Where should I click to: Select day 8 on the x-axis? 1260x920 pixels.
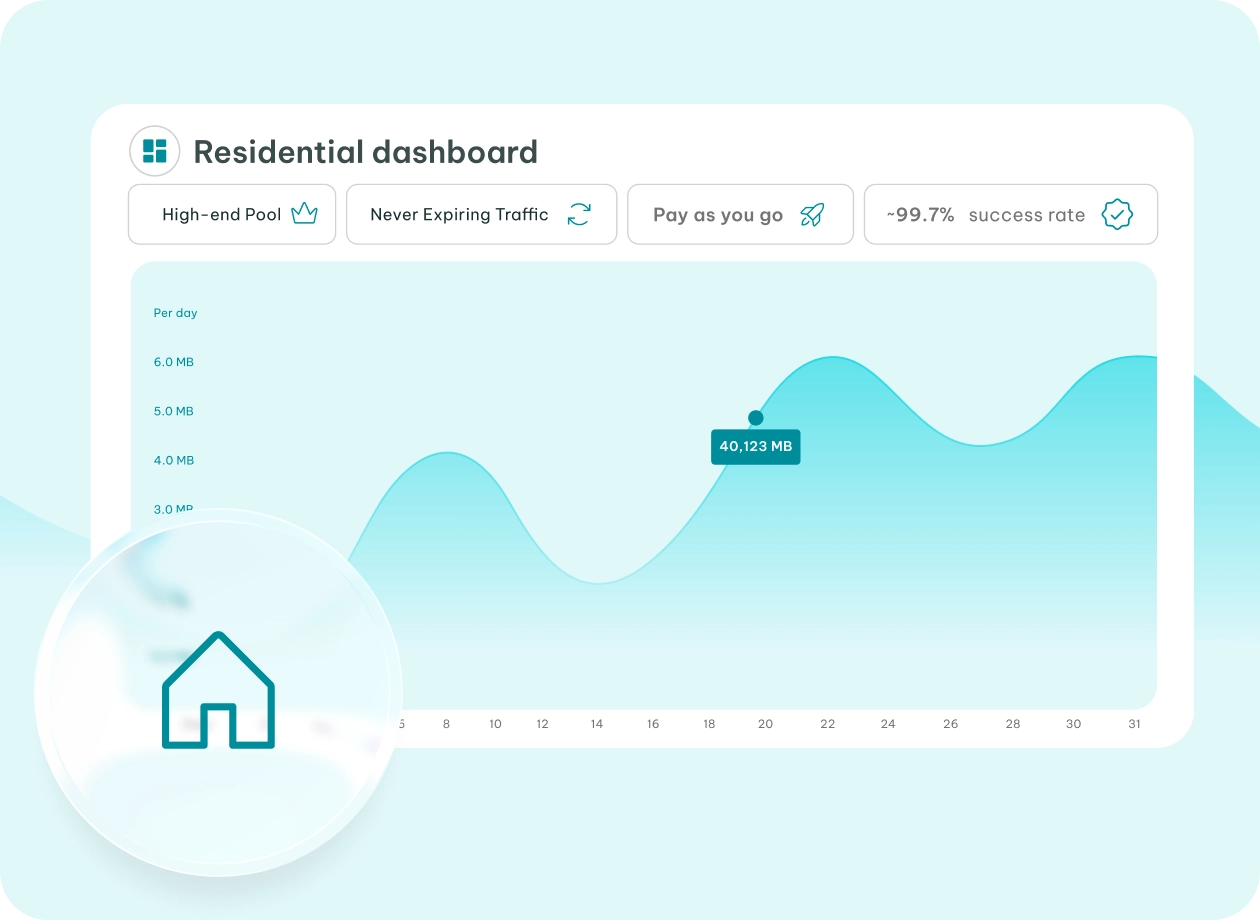pyautogui.click(x=446, y=724)
